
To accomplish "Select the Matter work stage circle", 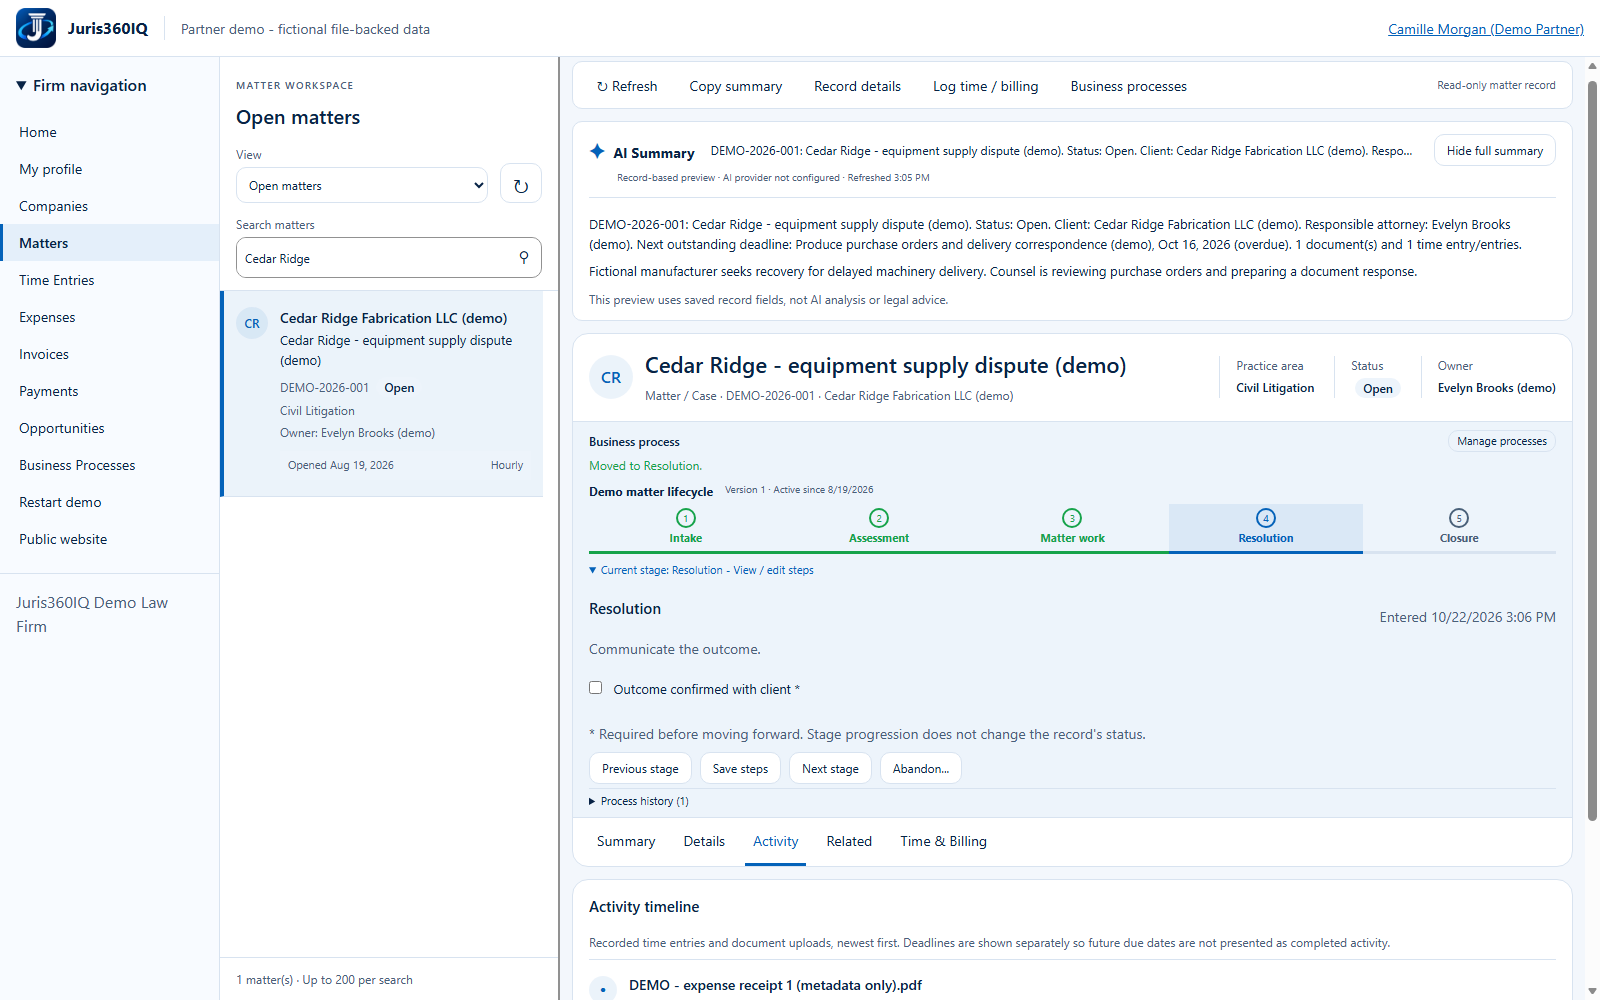I will (1072, 518).
